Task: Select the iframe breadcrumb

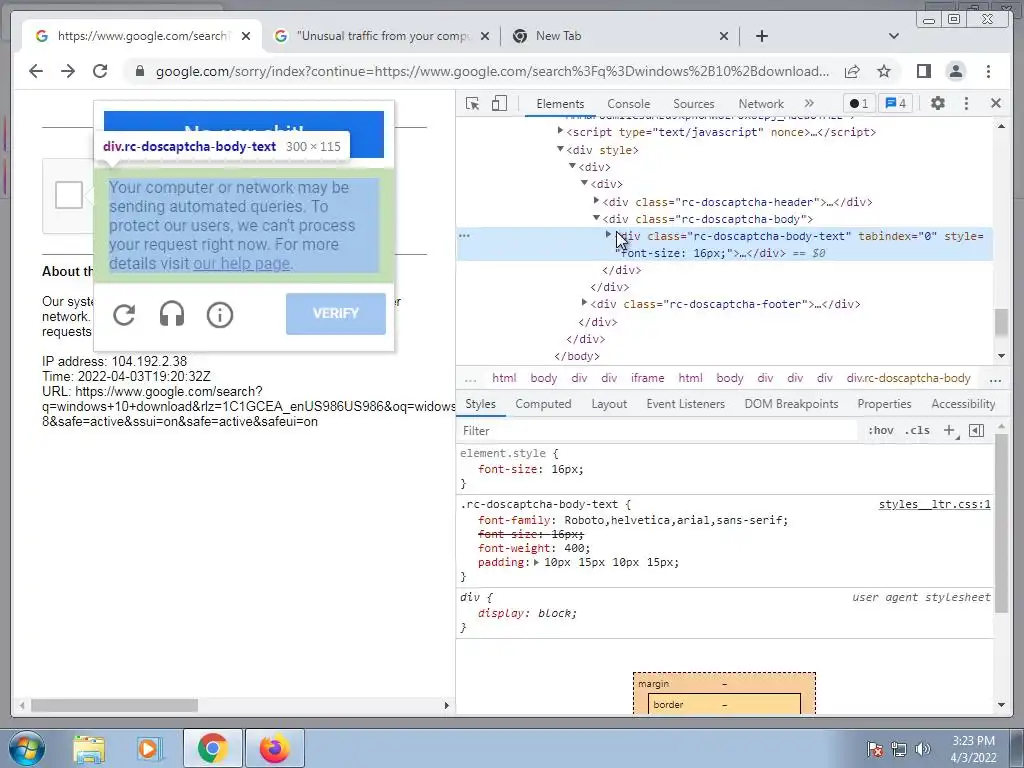Action: (x=647, y=378)
